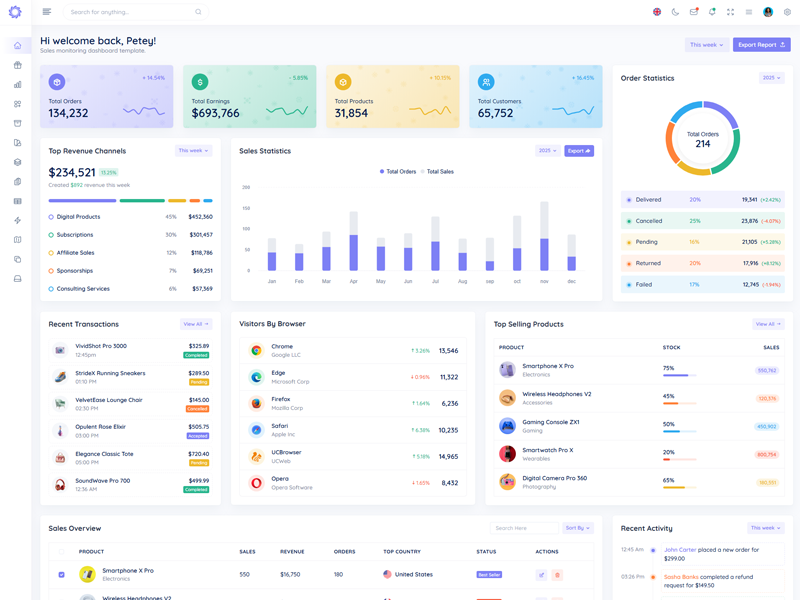The image size is (800, 600).
Task: Open the user profile avatar menu
Action: 768,12
